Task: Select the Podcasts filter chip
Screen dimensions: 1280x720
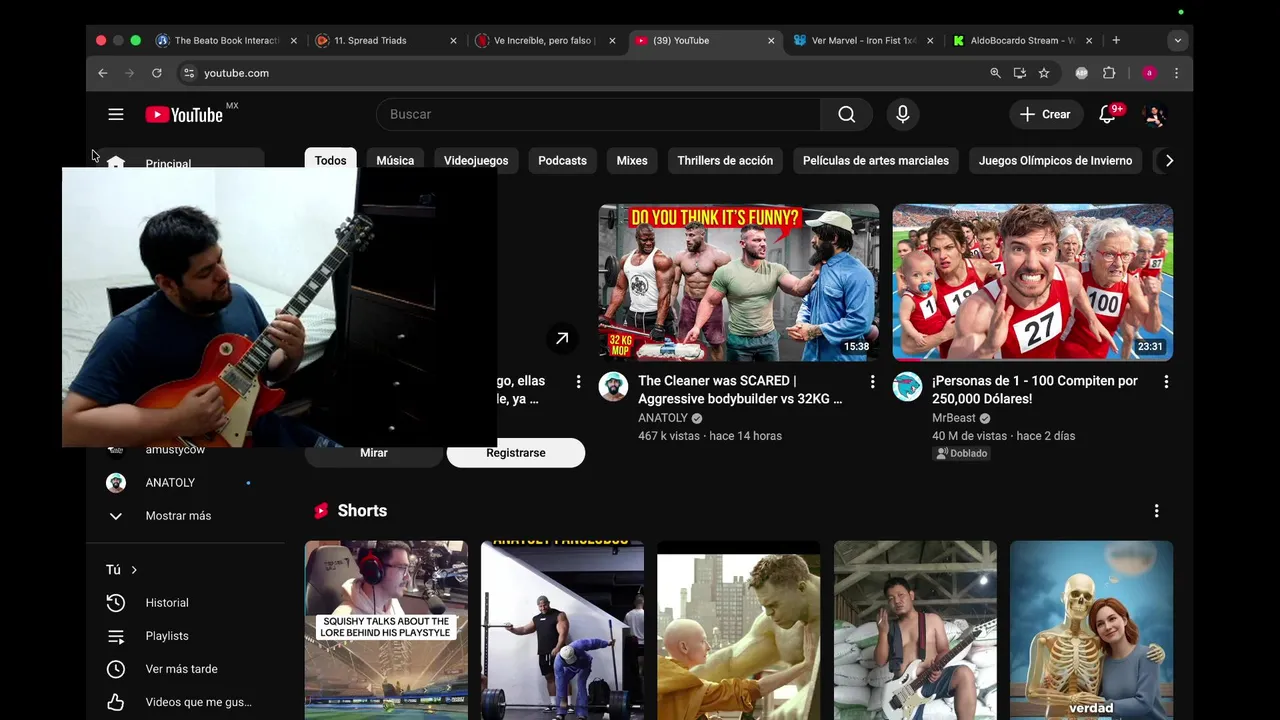Action: (562, 160)
